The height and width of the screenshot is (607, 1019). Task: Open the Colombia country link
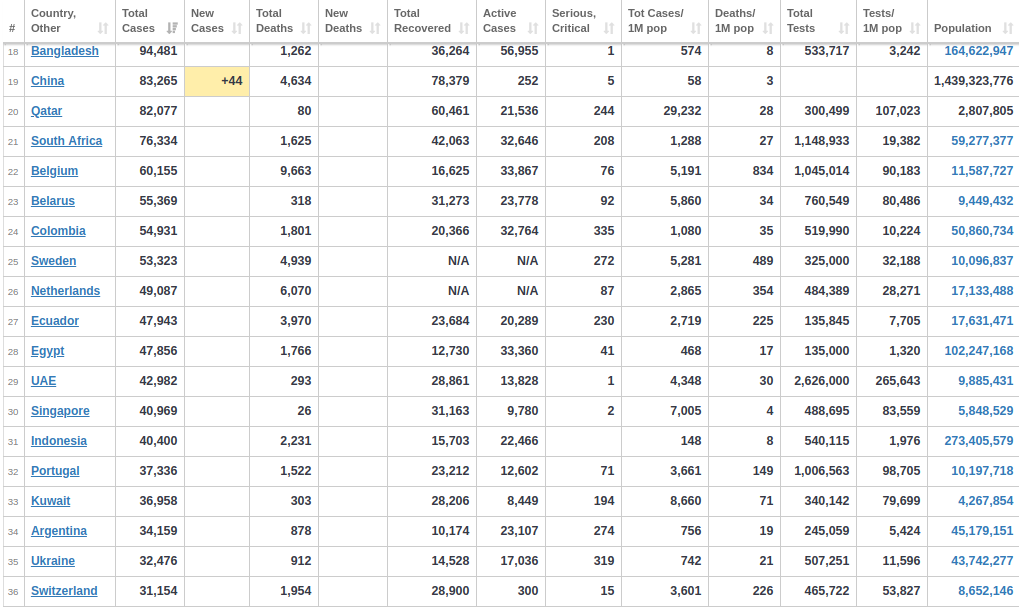tap(58, 231)
